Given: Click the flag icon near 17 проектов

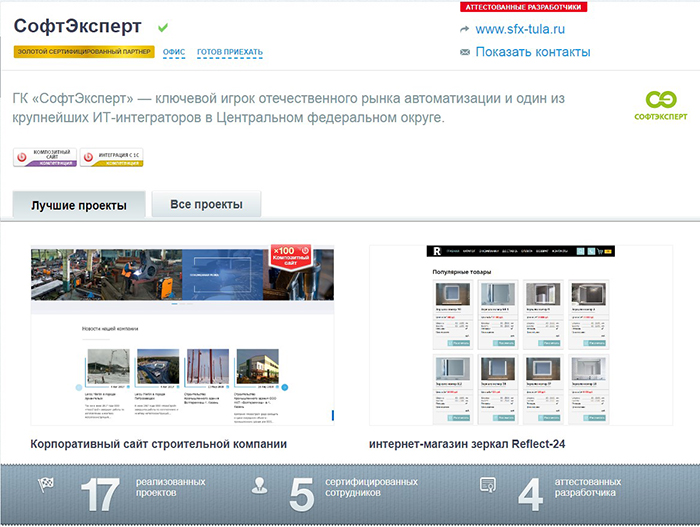Looking at the screenshot, I should pyautogui.click(x=46, y=484).
